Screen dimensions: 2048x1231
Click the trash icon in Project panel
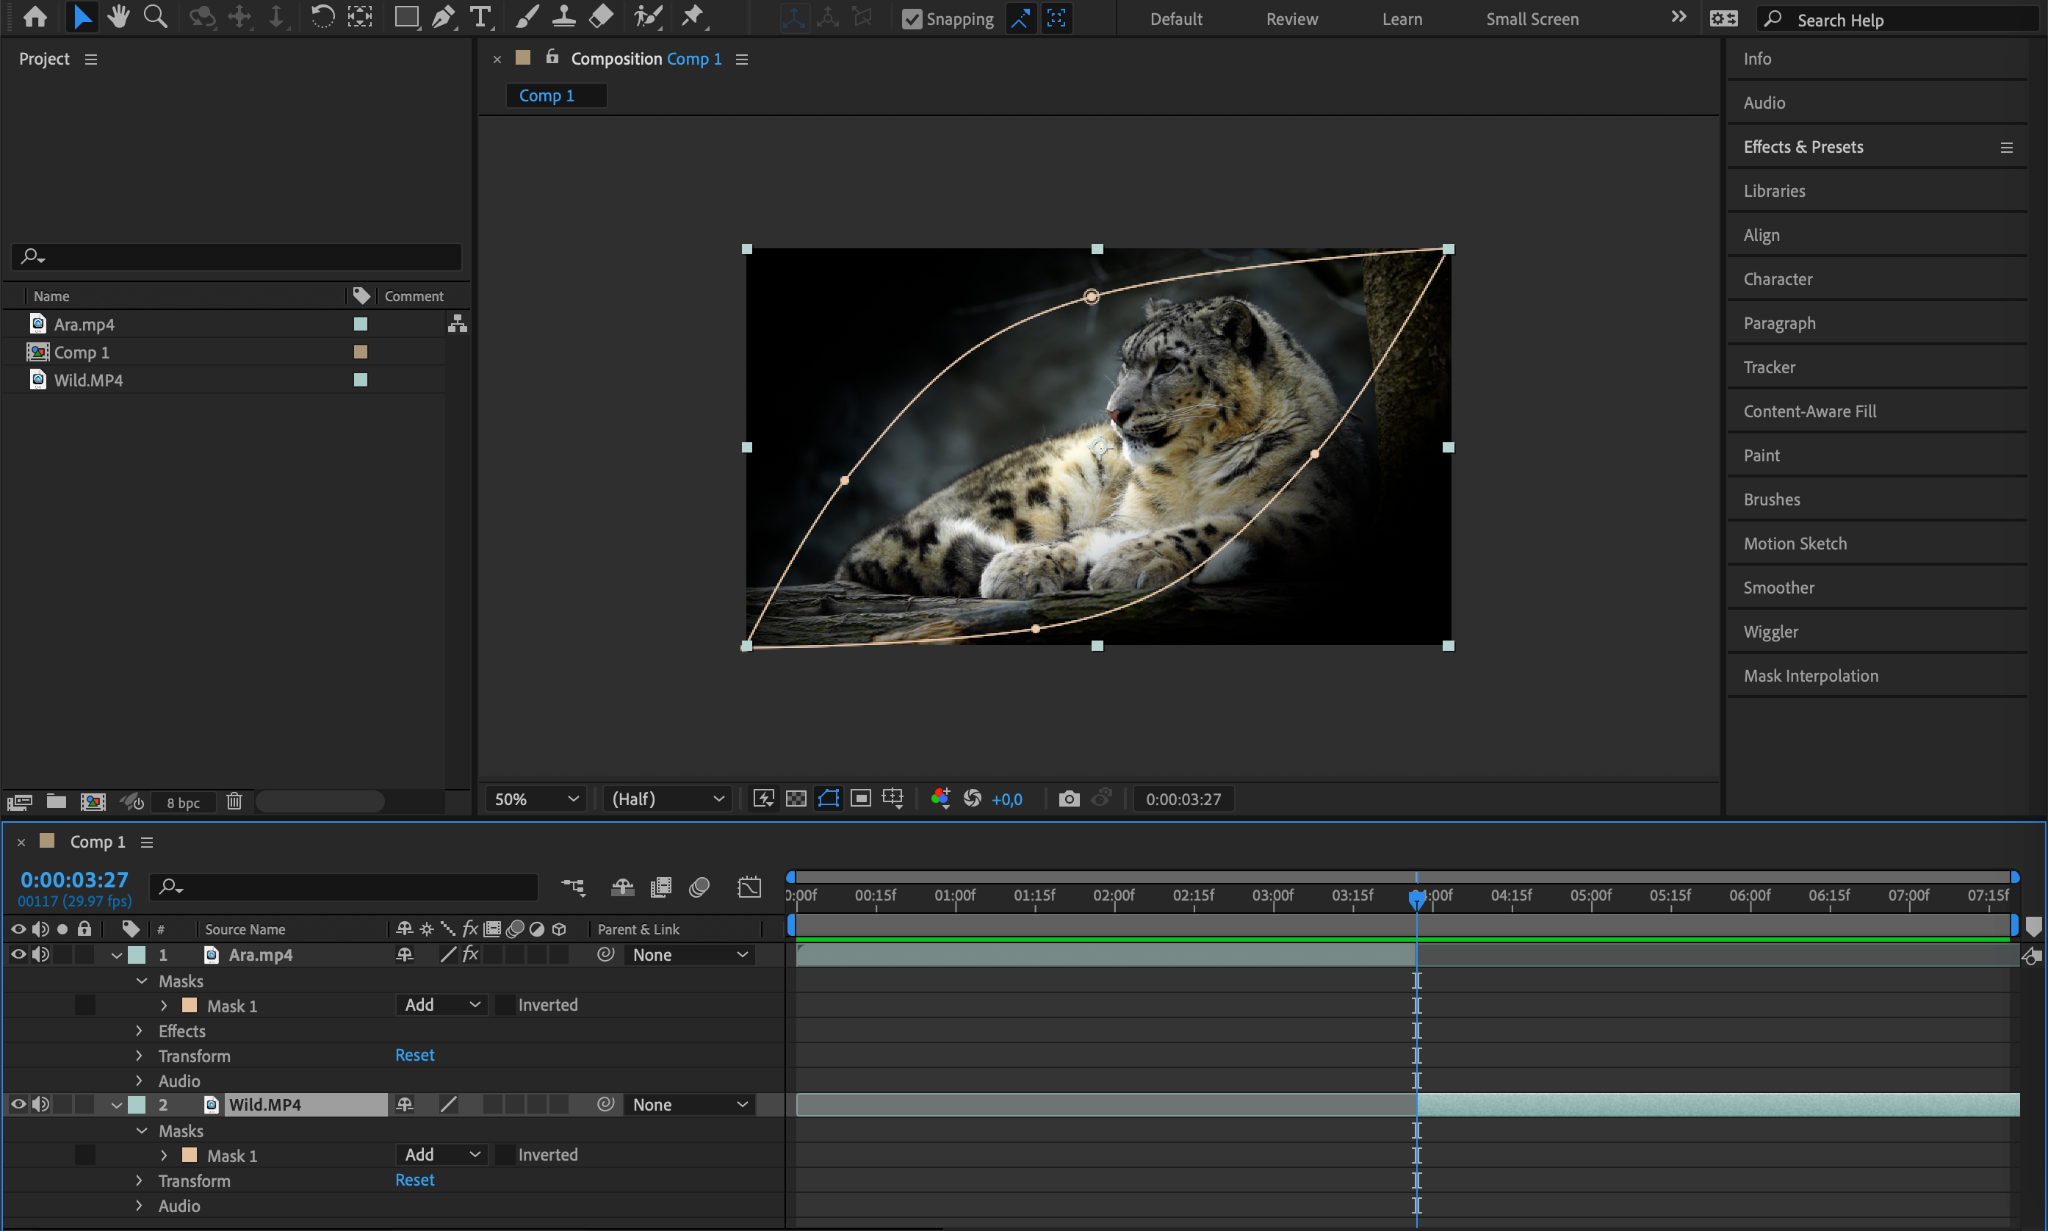click(234, 801)
